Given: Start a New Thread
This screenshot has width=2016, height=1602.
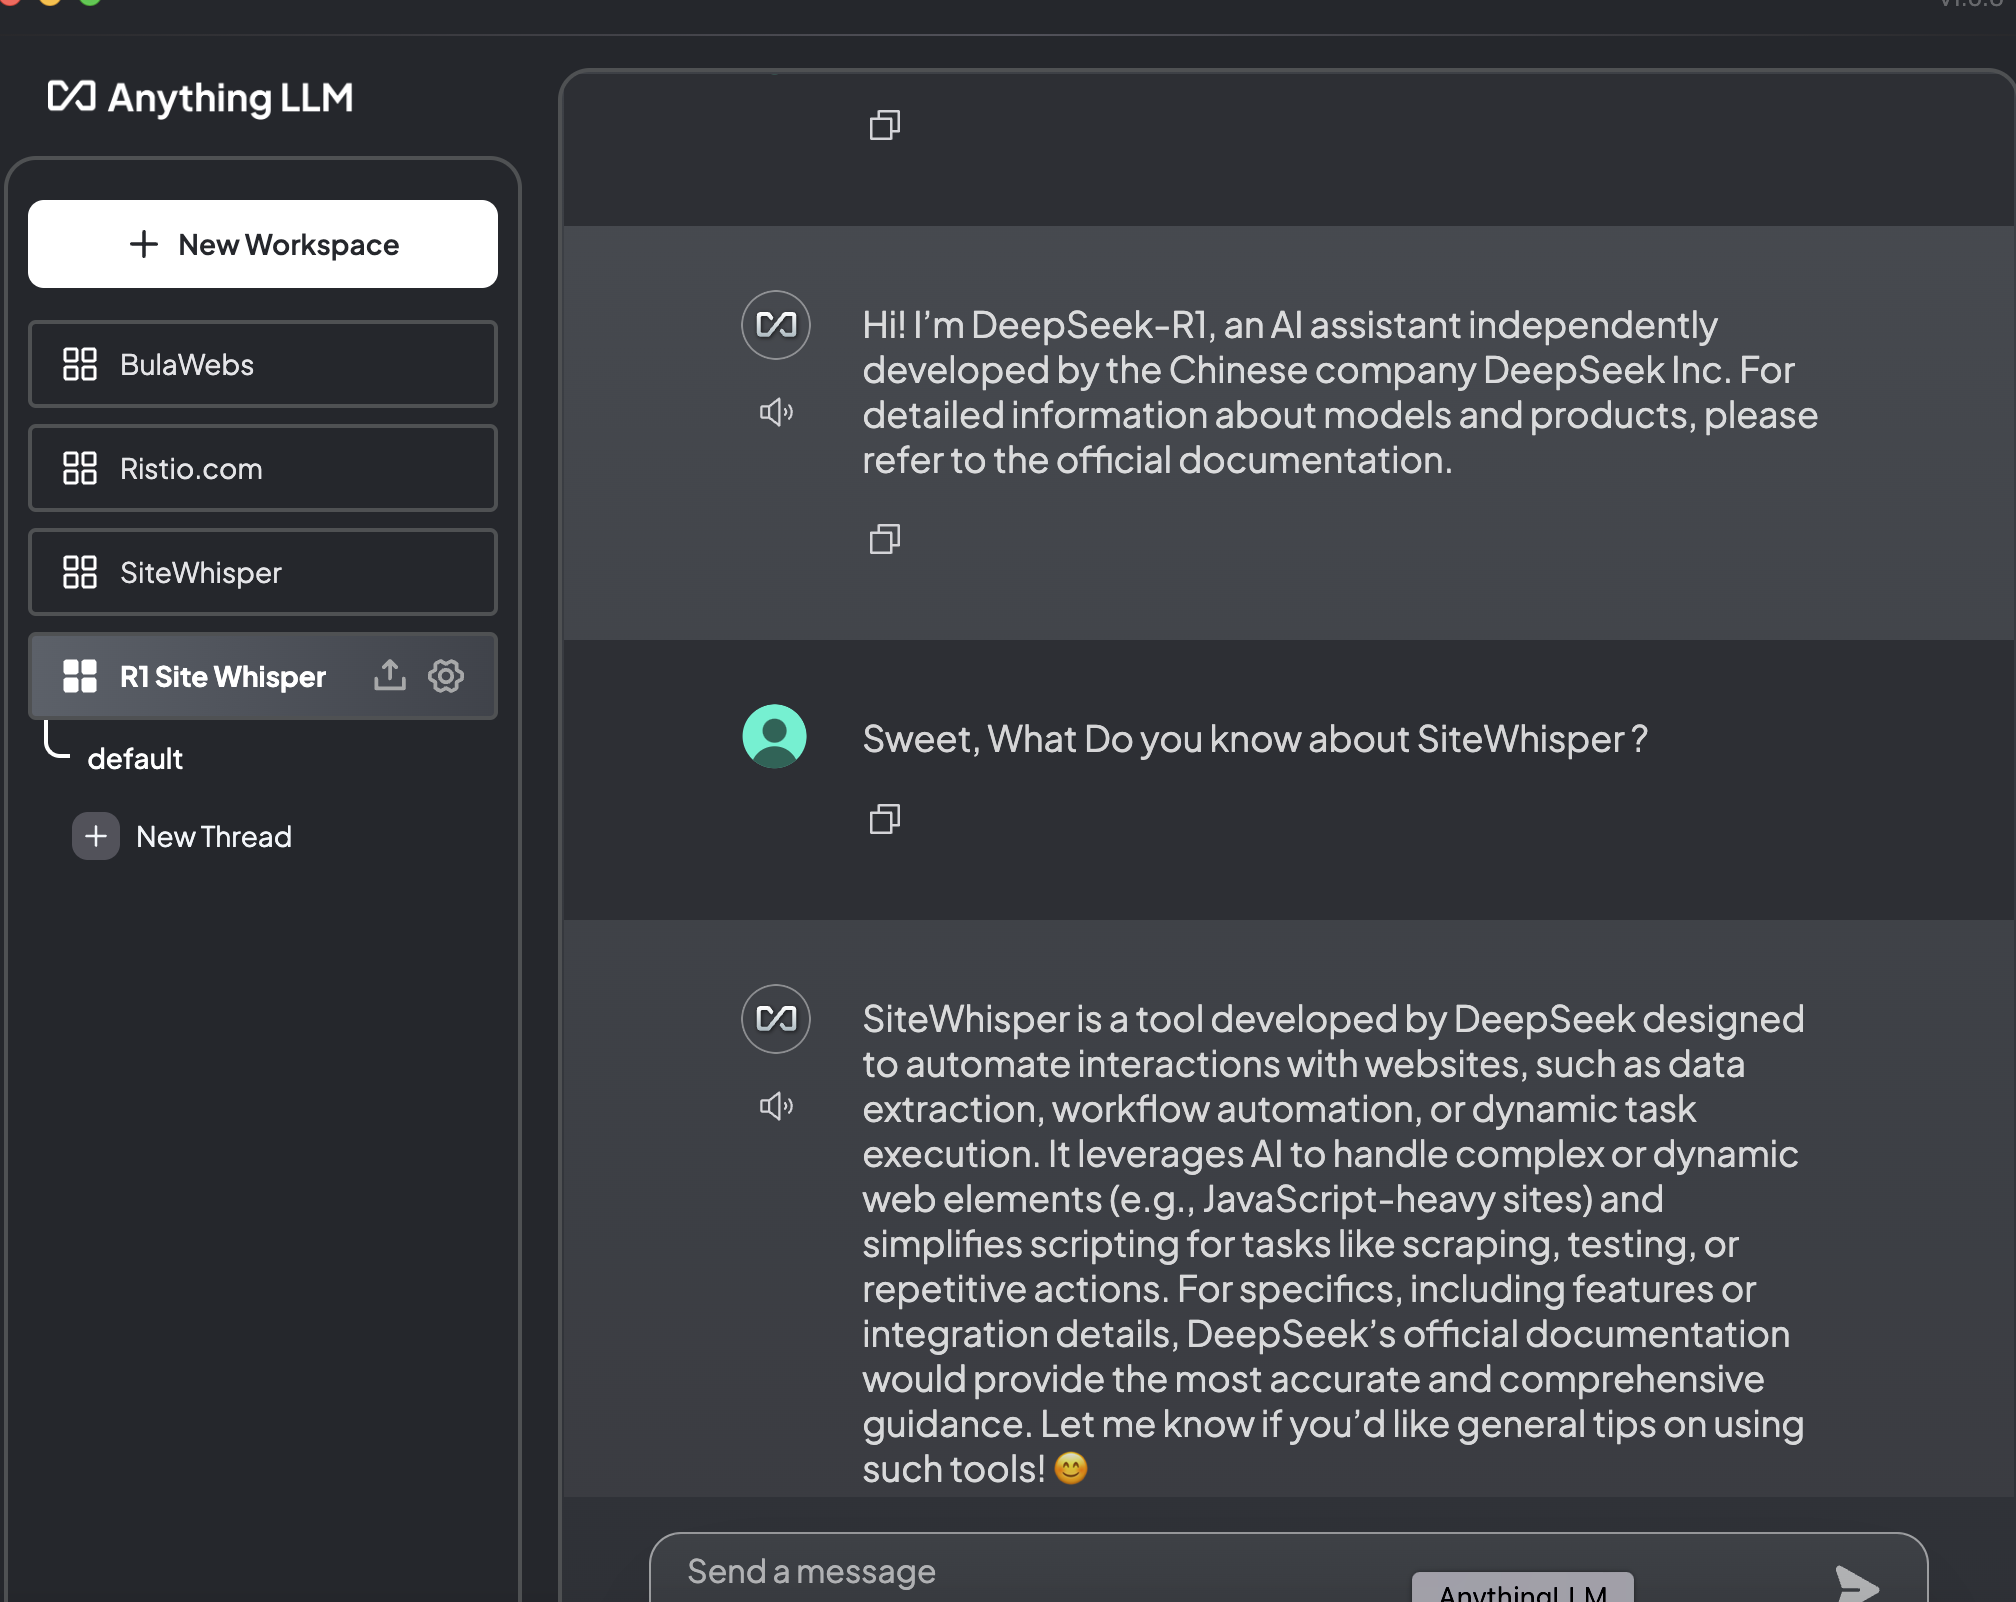Looking at the screenshot, I should pyautogui.click(x=182, y=836).
